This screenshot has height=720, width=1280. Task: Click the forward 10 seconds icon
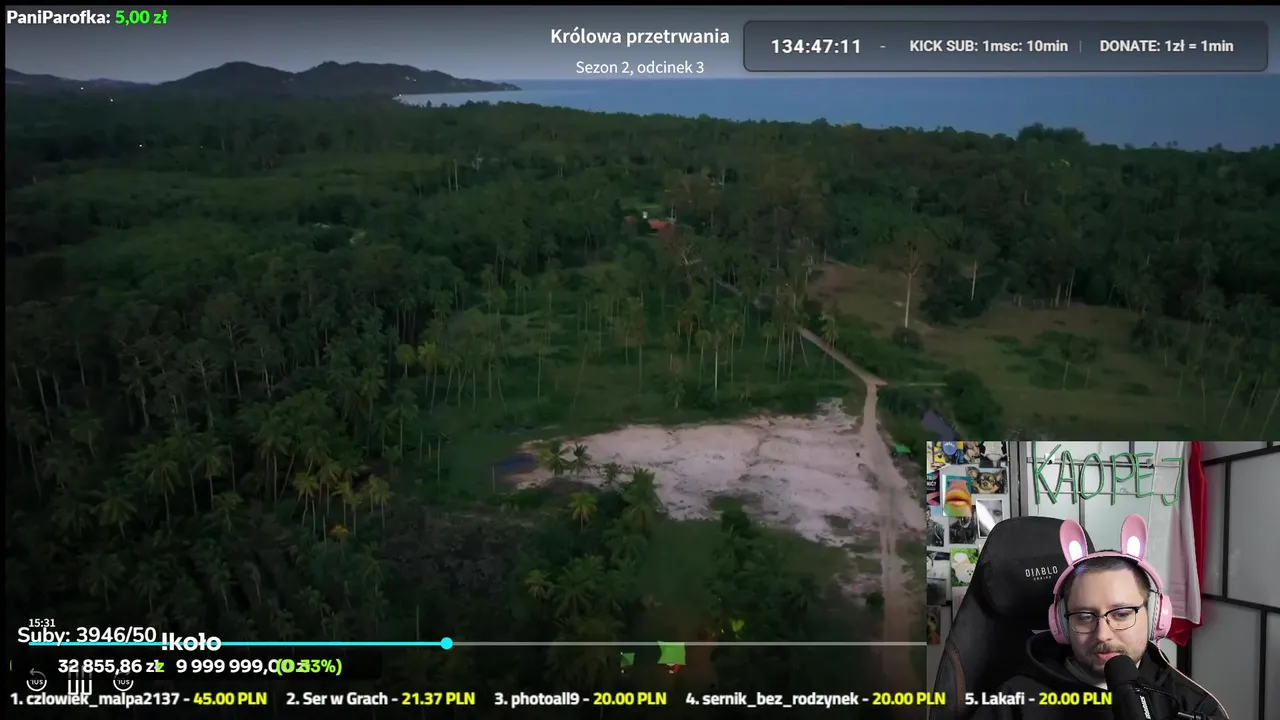tap(123, 681)
